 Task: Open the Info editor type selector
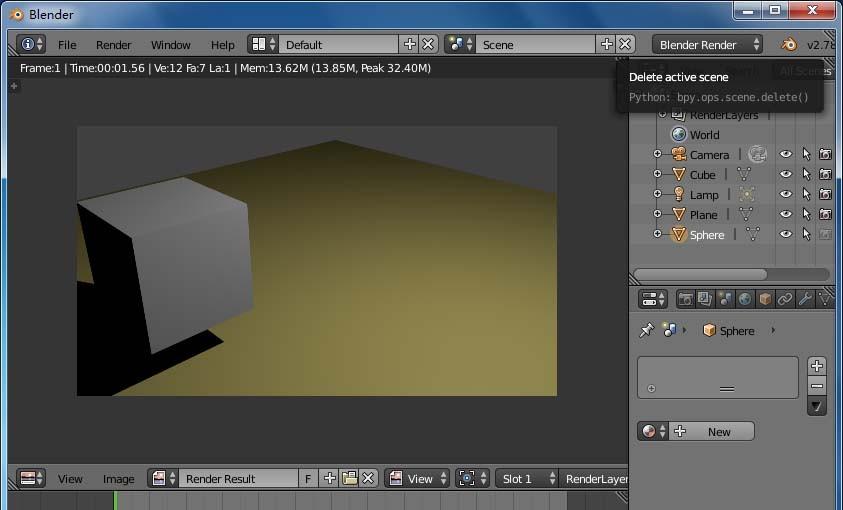31,45
